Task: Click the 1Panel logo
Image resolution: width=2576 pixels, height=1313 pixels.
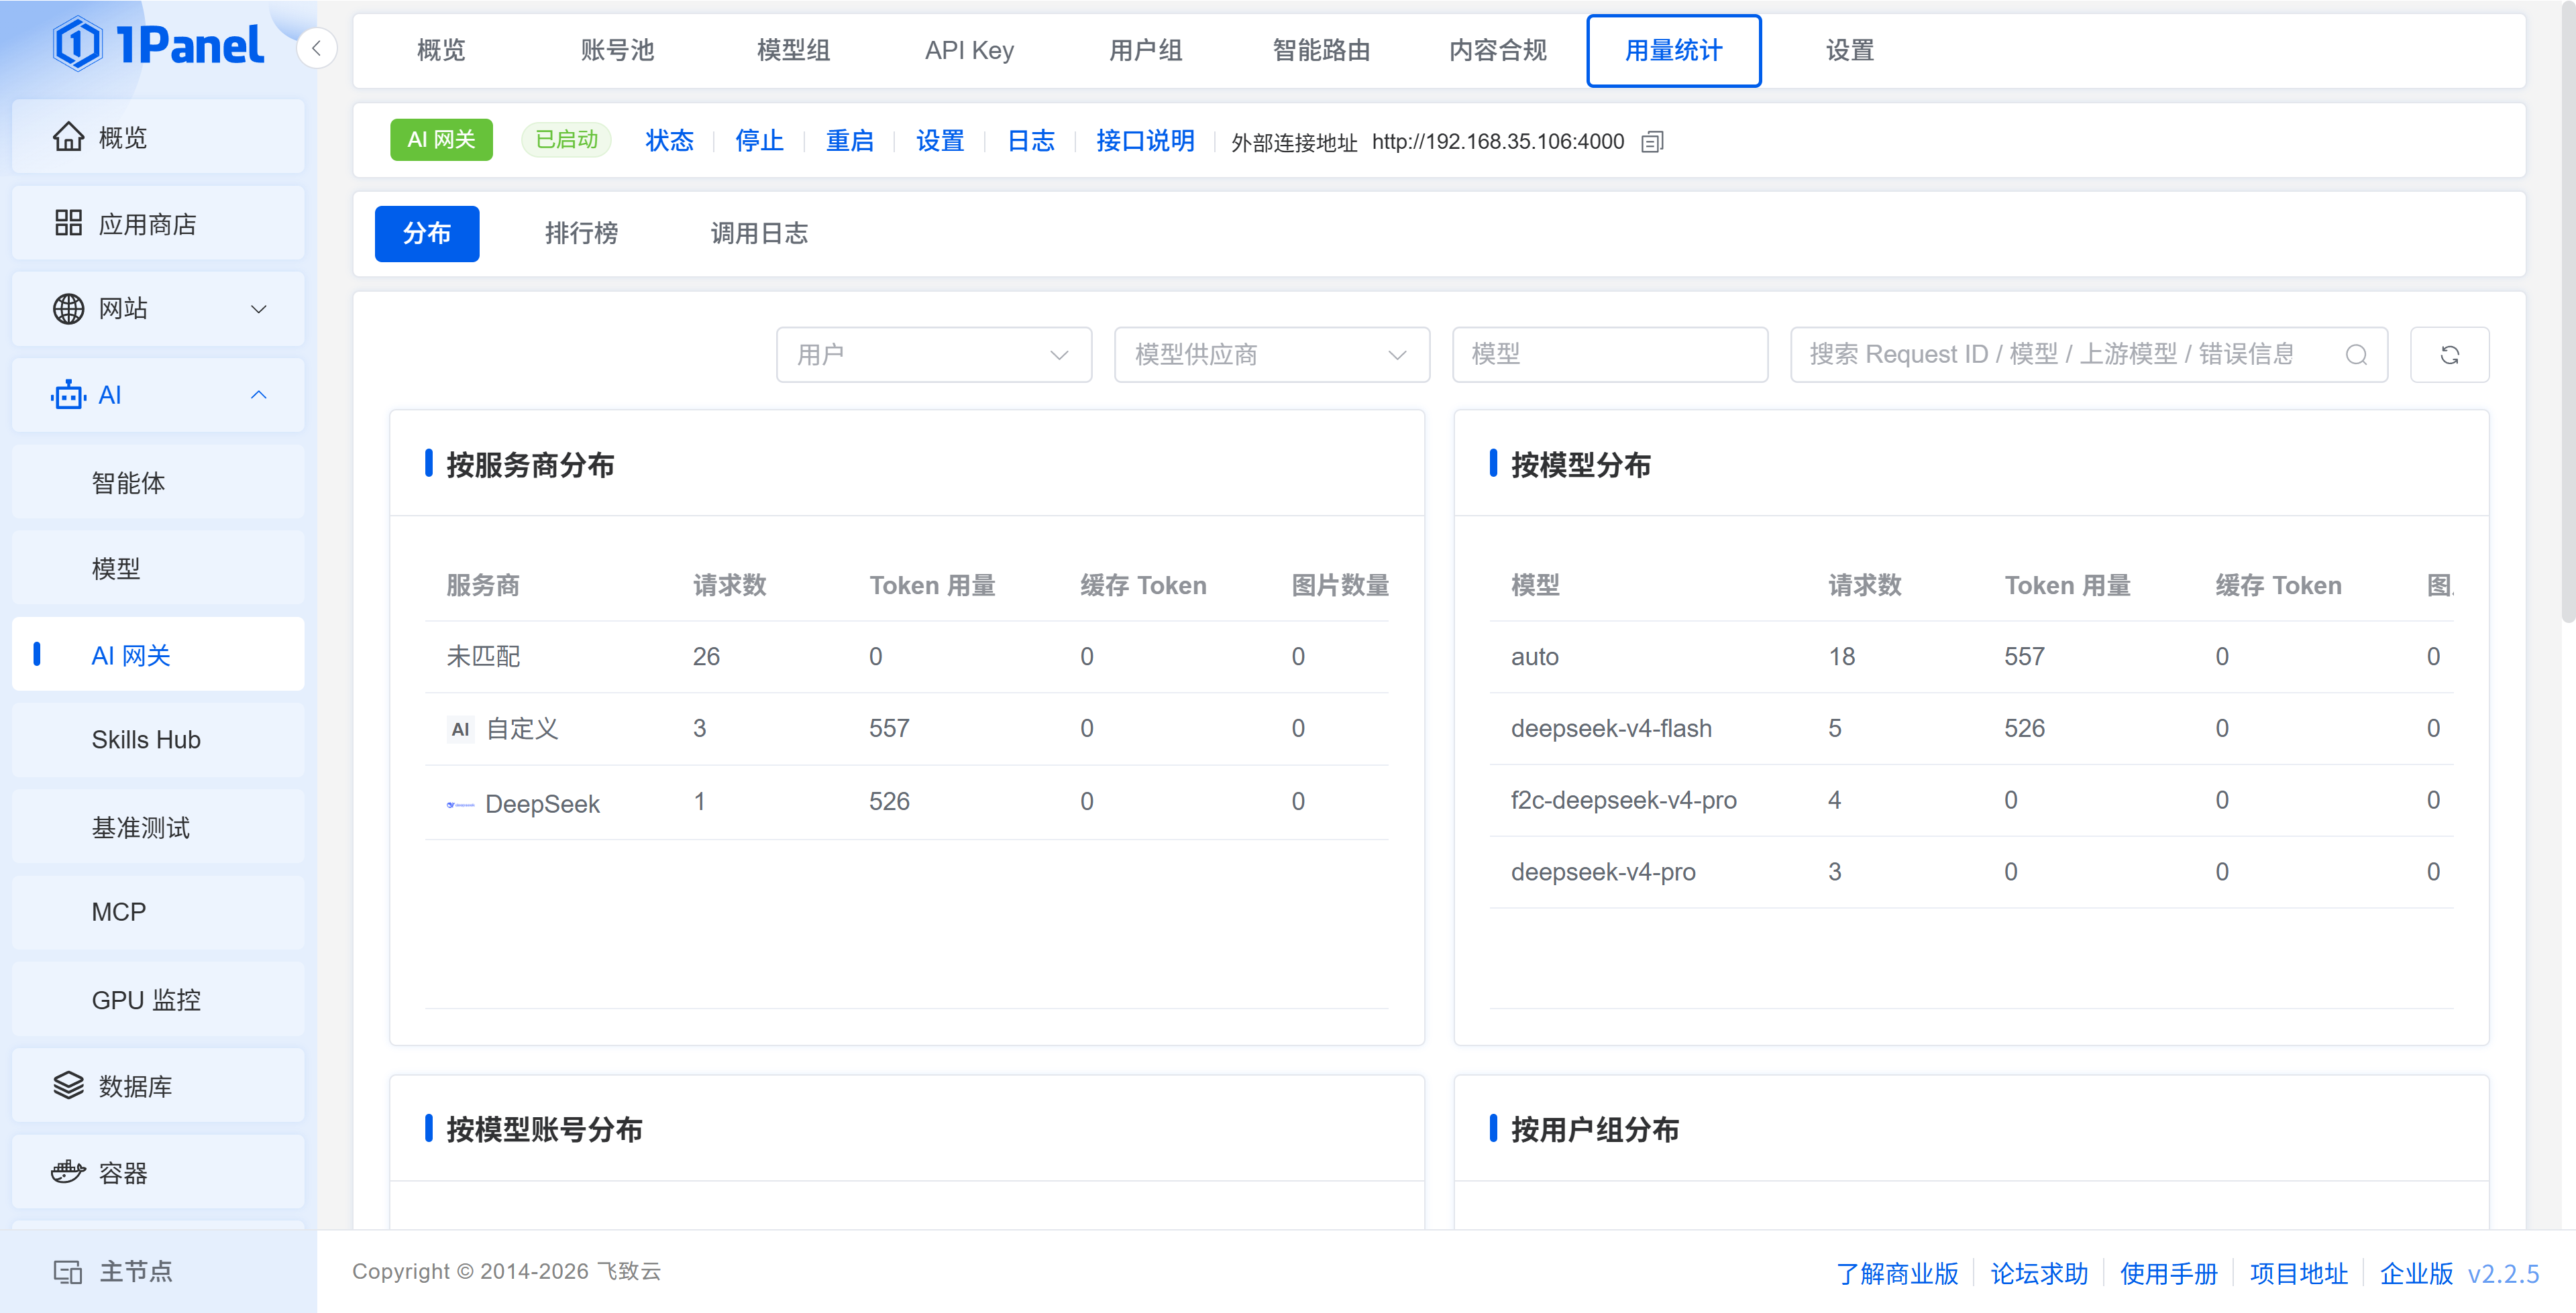Action: 158,45
